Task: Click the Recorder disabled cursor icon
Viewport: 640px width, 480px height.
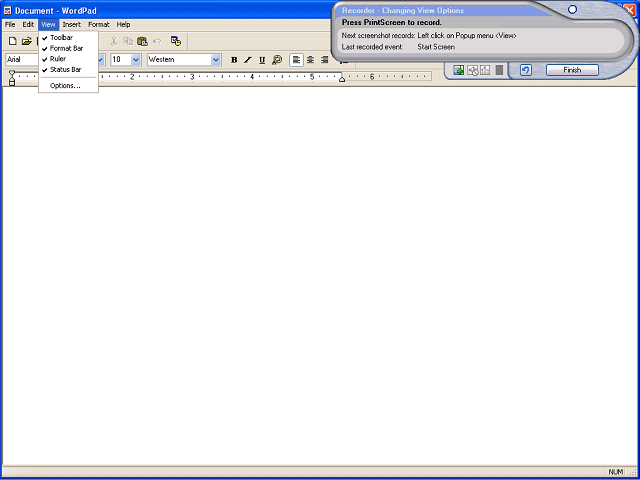Action: 473,70
